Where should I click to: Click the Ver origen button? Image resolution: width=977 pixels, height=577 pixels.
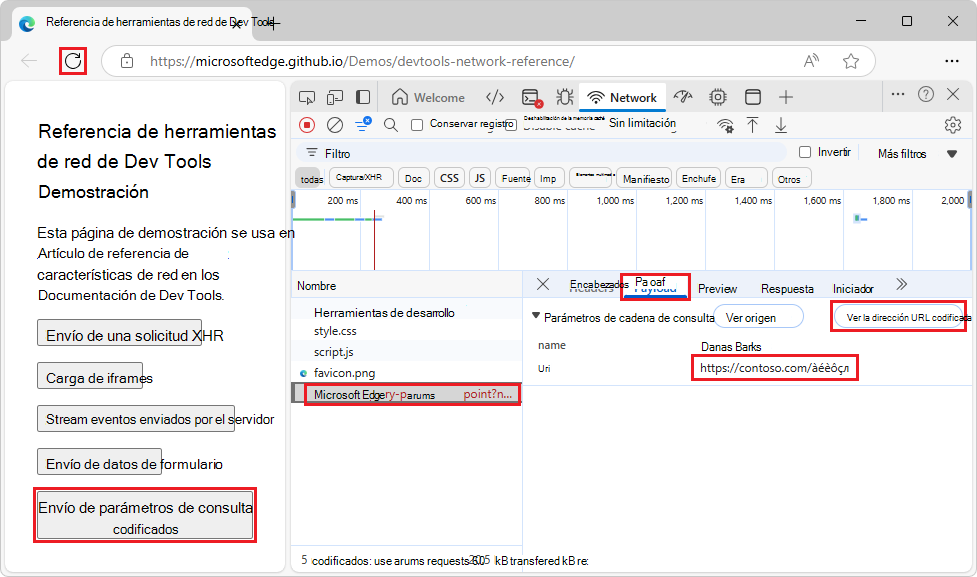758,317
